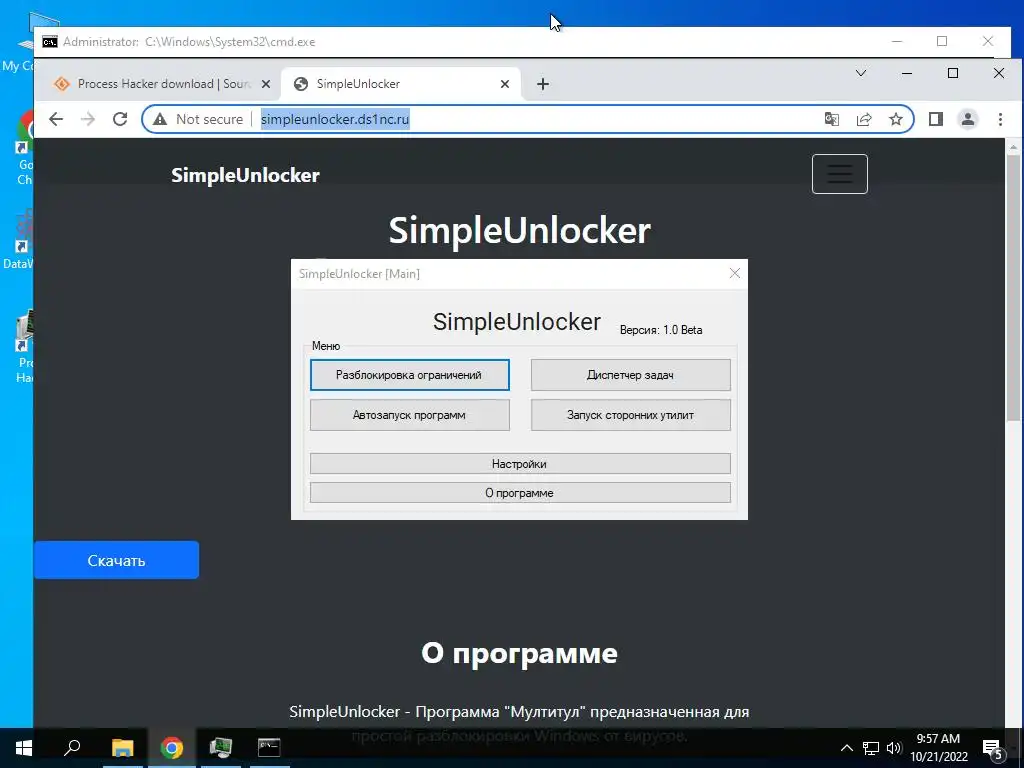1024x768 pixels.
Task: Click the Not secure warning icon
Action: [160, 119]
